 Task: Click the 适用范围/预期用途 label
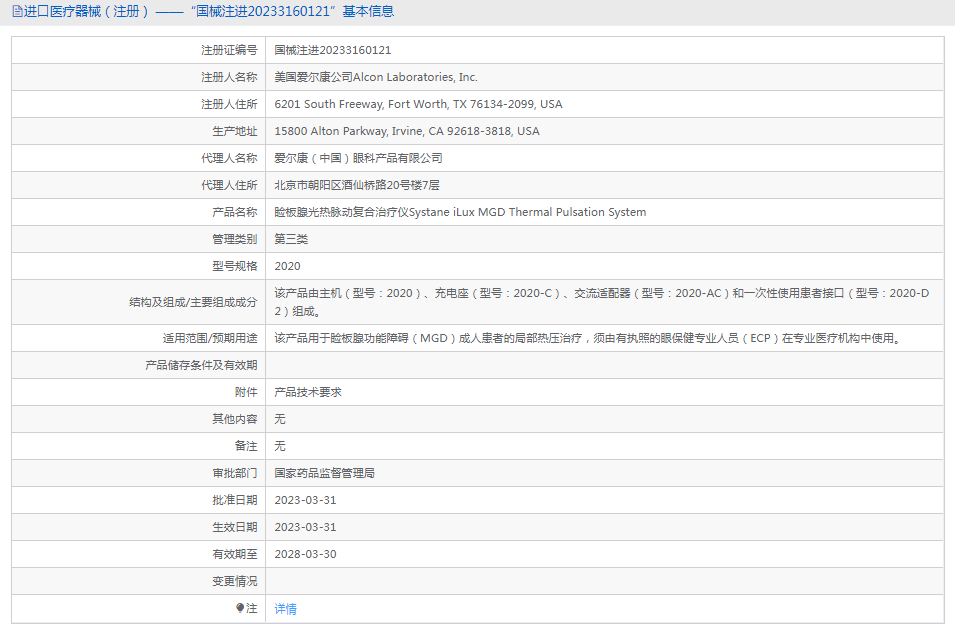(210, 338)
